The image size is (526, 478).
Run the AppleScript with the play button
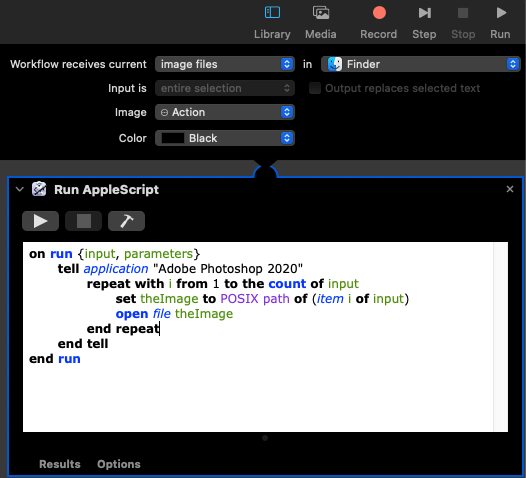click(x=41, y=221)
